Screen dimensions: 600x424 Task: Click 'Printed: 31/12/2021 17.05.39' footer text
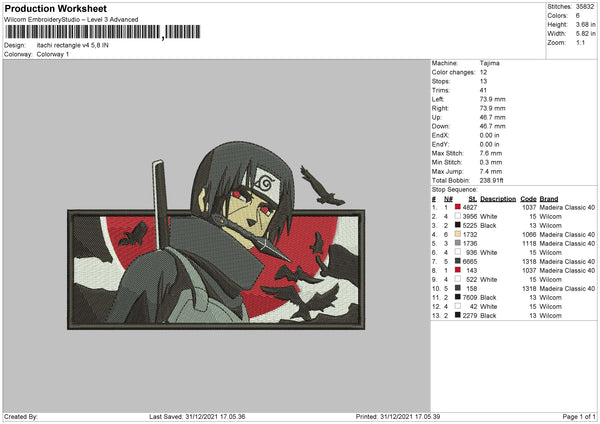point(398,417)
